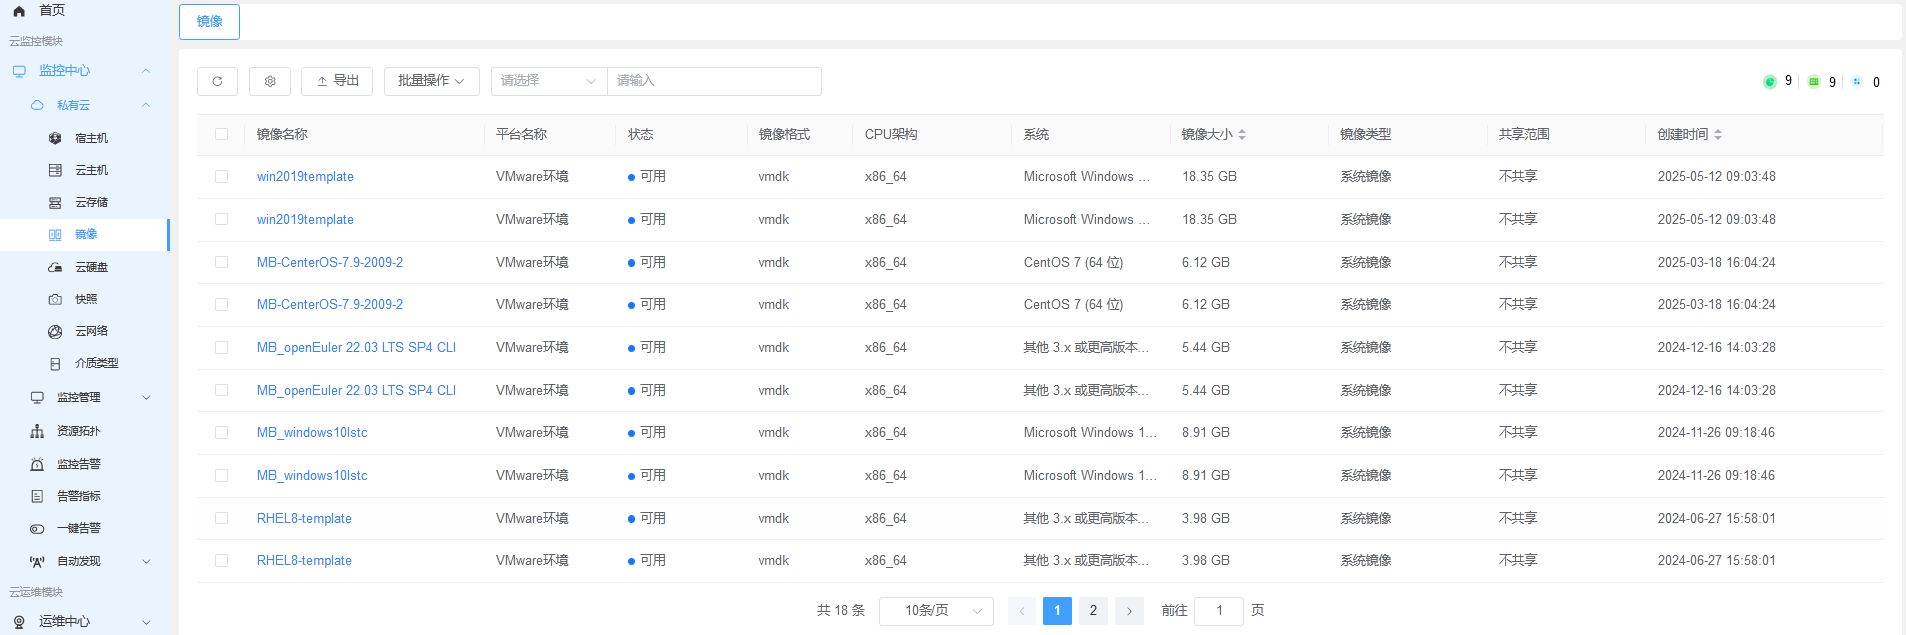1906x635 pixels.
Task: Expand the 运维中心 menu
Action: 146,622
